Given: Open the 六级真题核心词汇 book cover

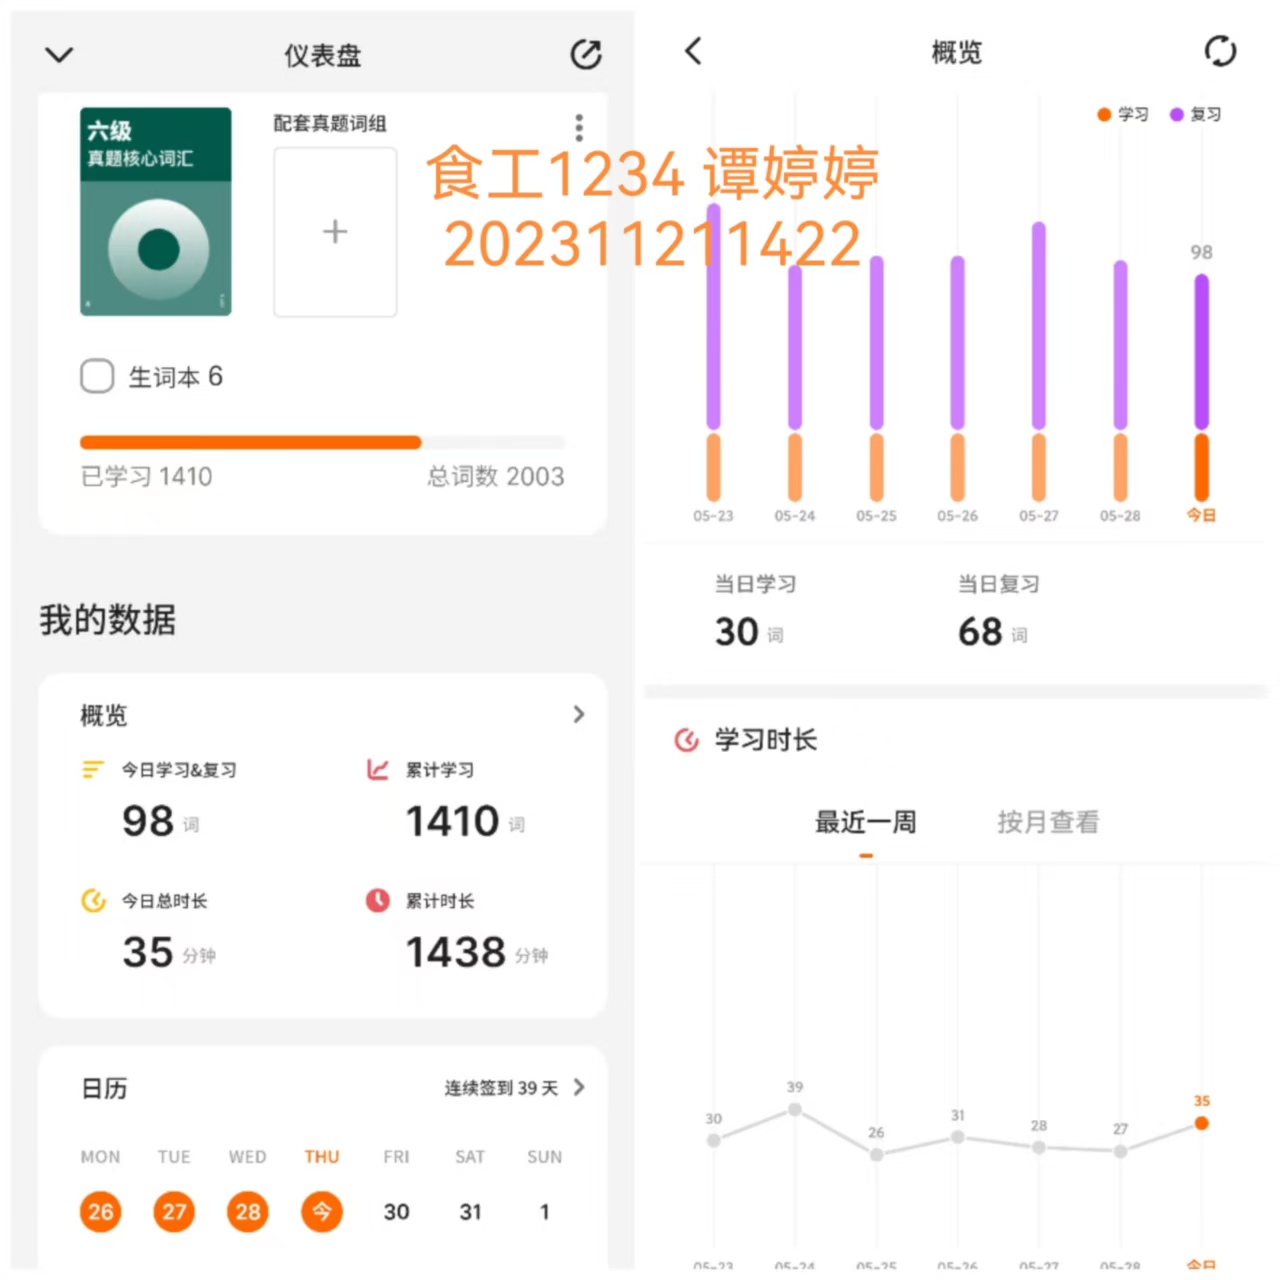Looking at the screenshot, I should tap(156, 211).
